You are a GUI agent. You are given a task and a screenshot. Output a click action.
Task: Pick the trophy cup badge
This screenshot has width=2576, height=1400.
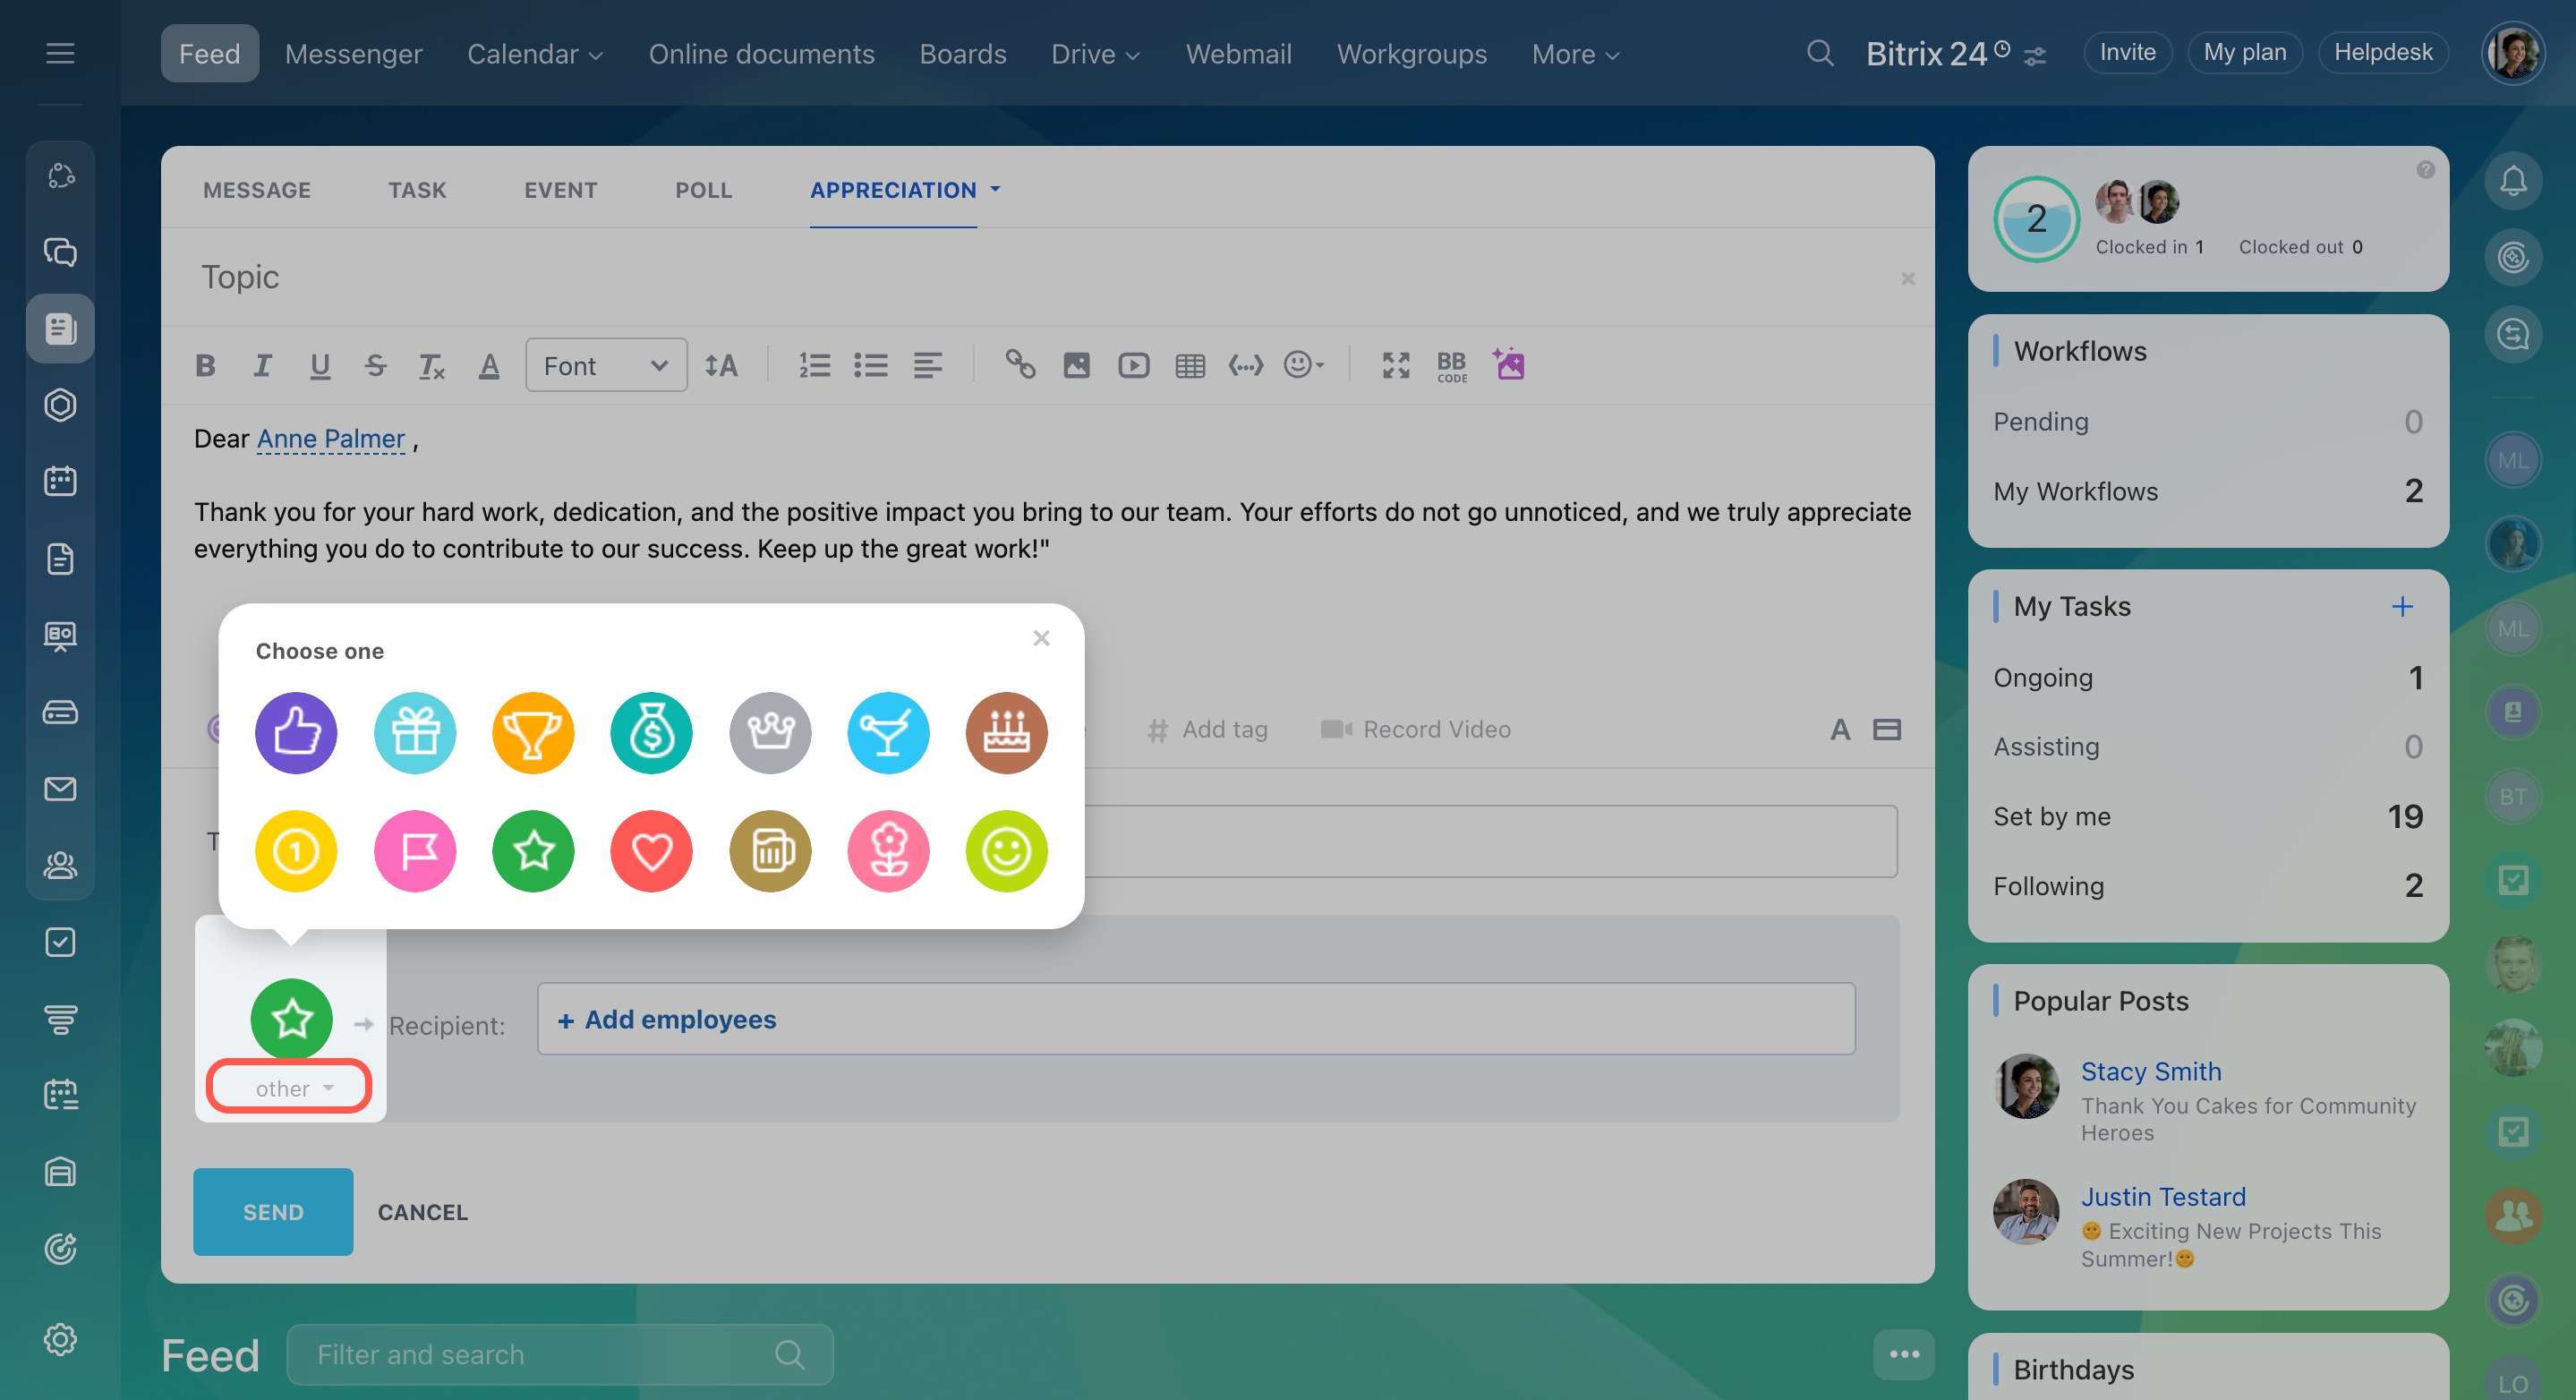coord(533,733)
